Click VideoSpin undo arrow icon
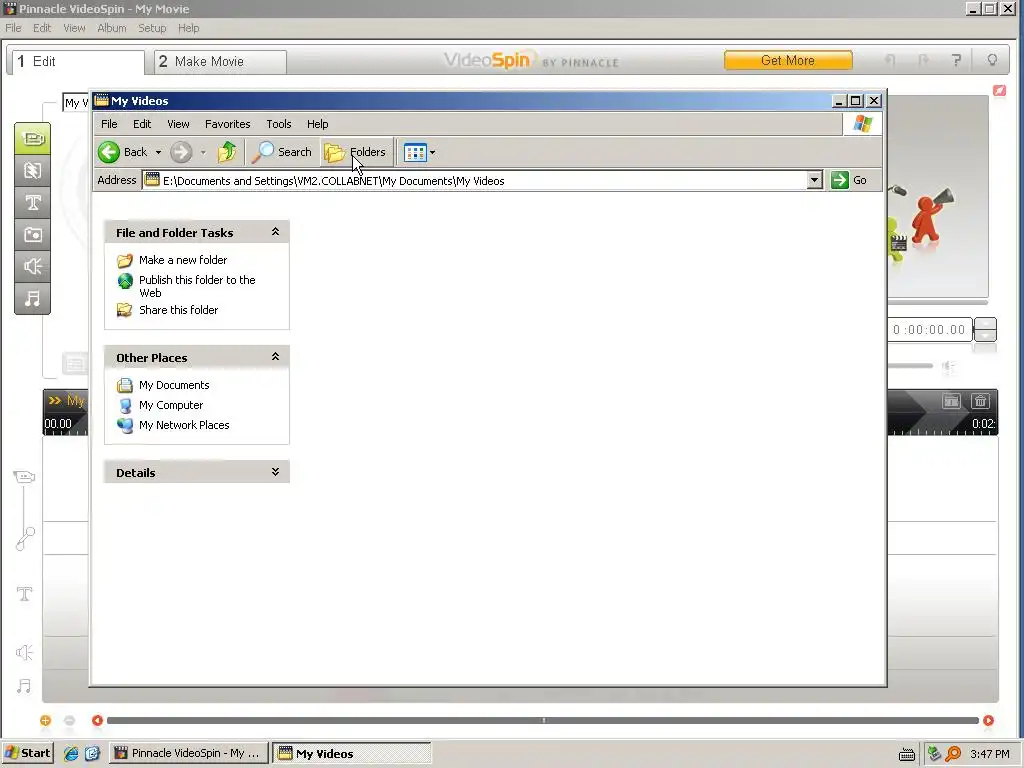The width and height of the screenshot is (1024, 768). click(x=889, y=61)
